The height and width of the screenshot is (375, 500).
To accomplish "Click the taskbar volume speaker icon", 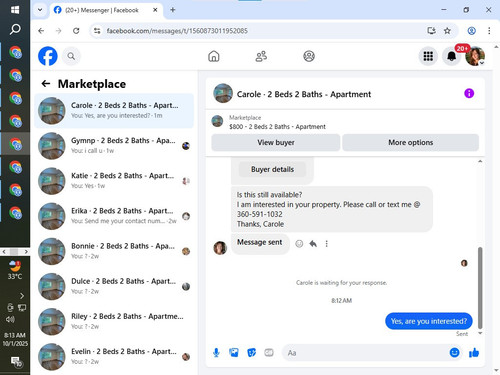I will (10, 319).
